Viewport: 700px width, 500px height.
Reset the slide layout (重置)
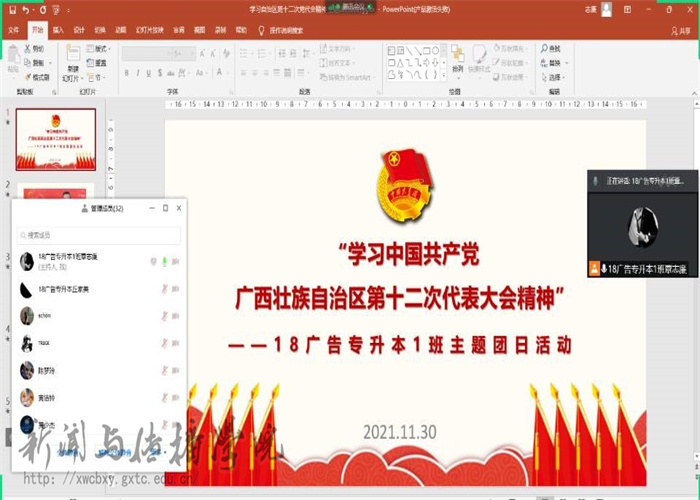(x=97, y=63)
